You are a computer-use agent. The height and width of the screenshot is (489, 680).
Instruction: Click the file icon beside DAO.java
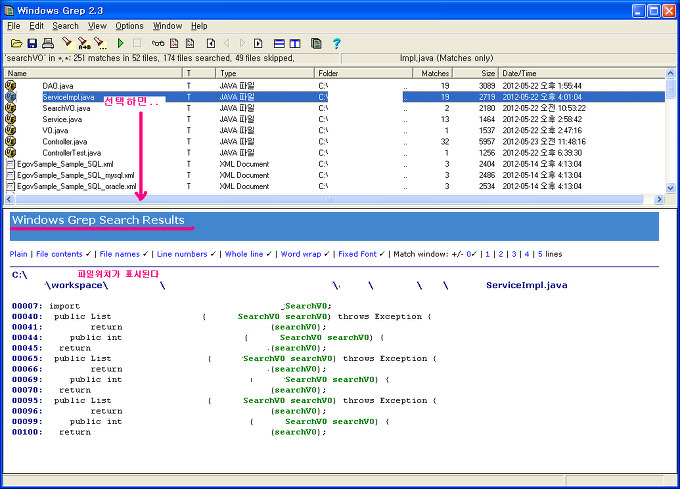[10, 85]
